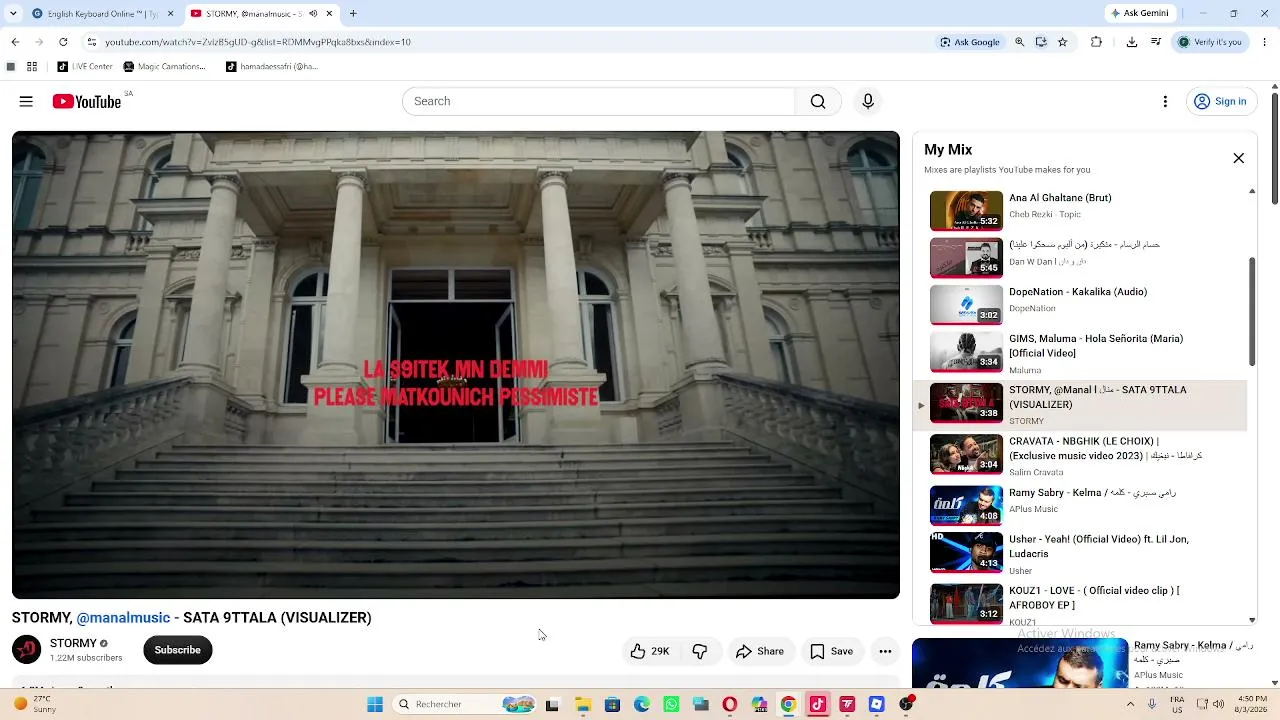
Task: Open WhatsApp from the taskbar
Action: click(x=671, y=704)
